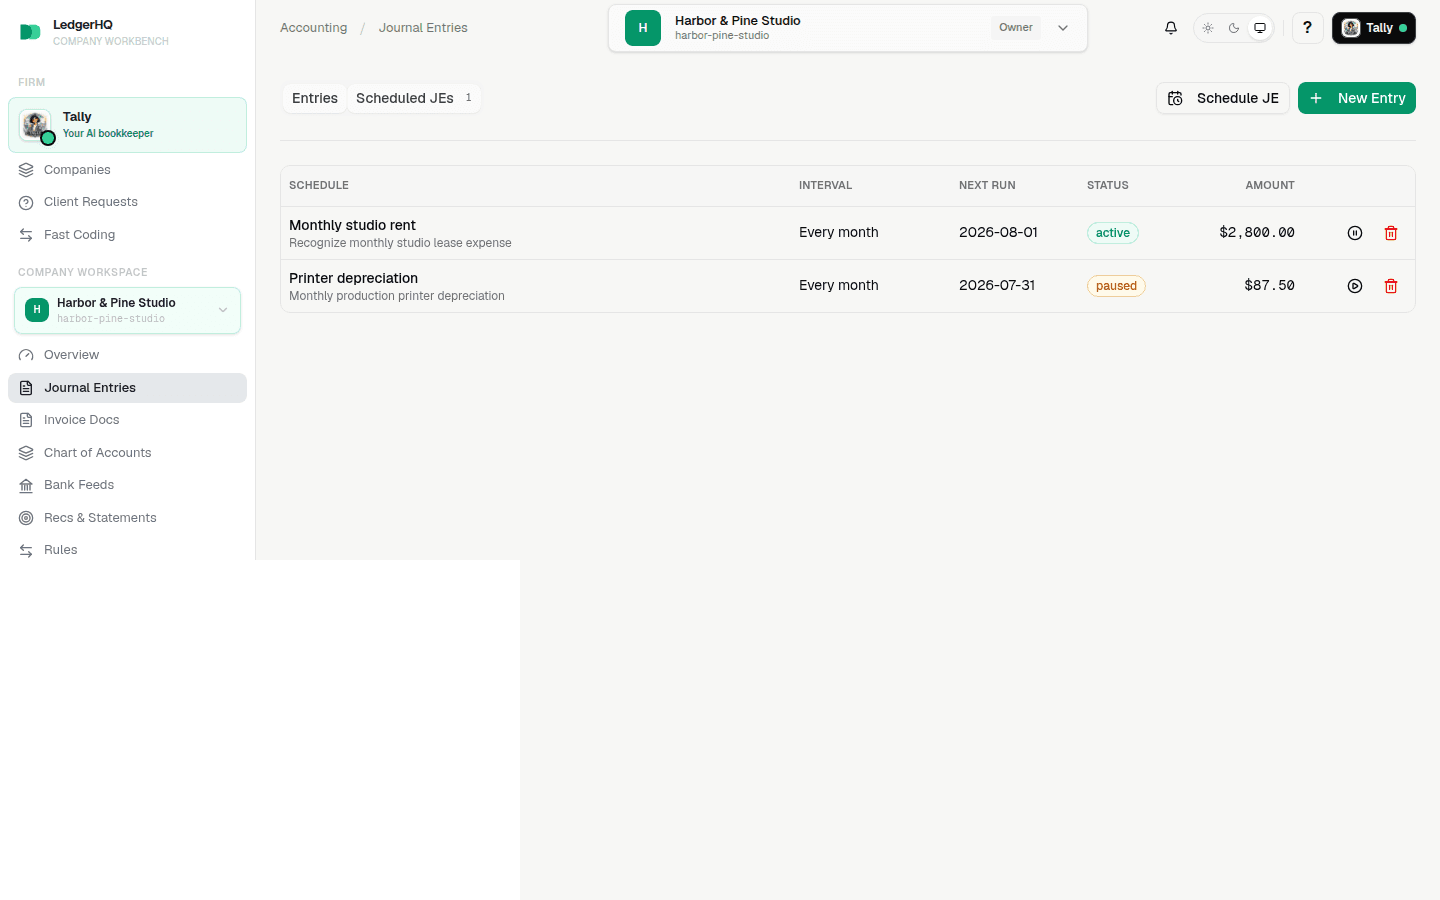Click the AMOUNT column header
Image resolution: width=1440 pixels, height=900 pixels.
coord(1270,185)
